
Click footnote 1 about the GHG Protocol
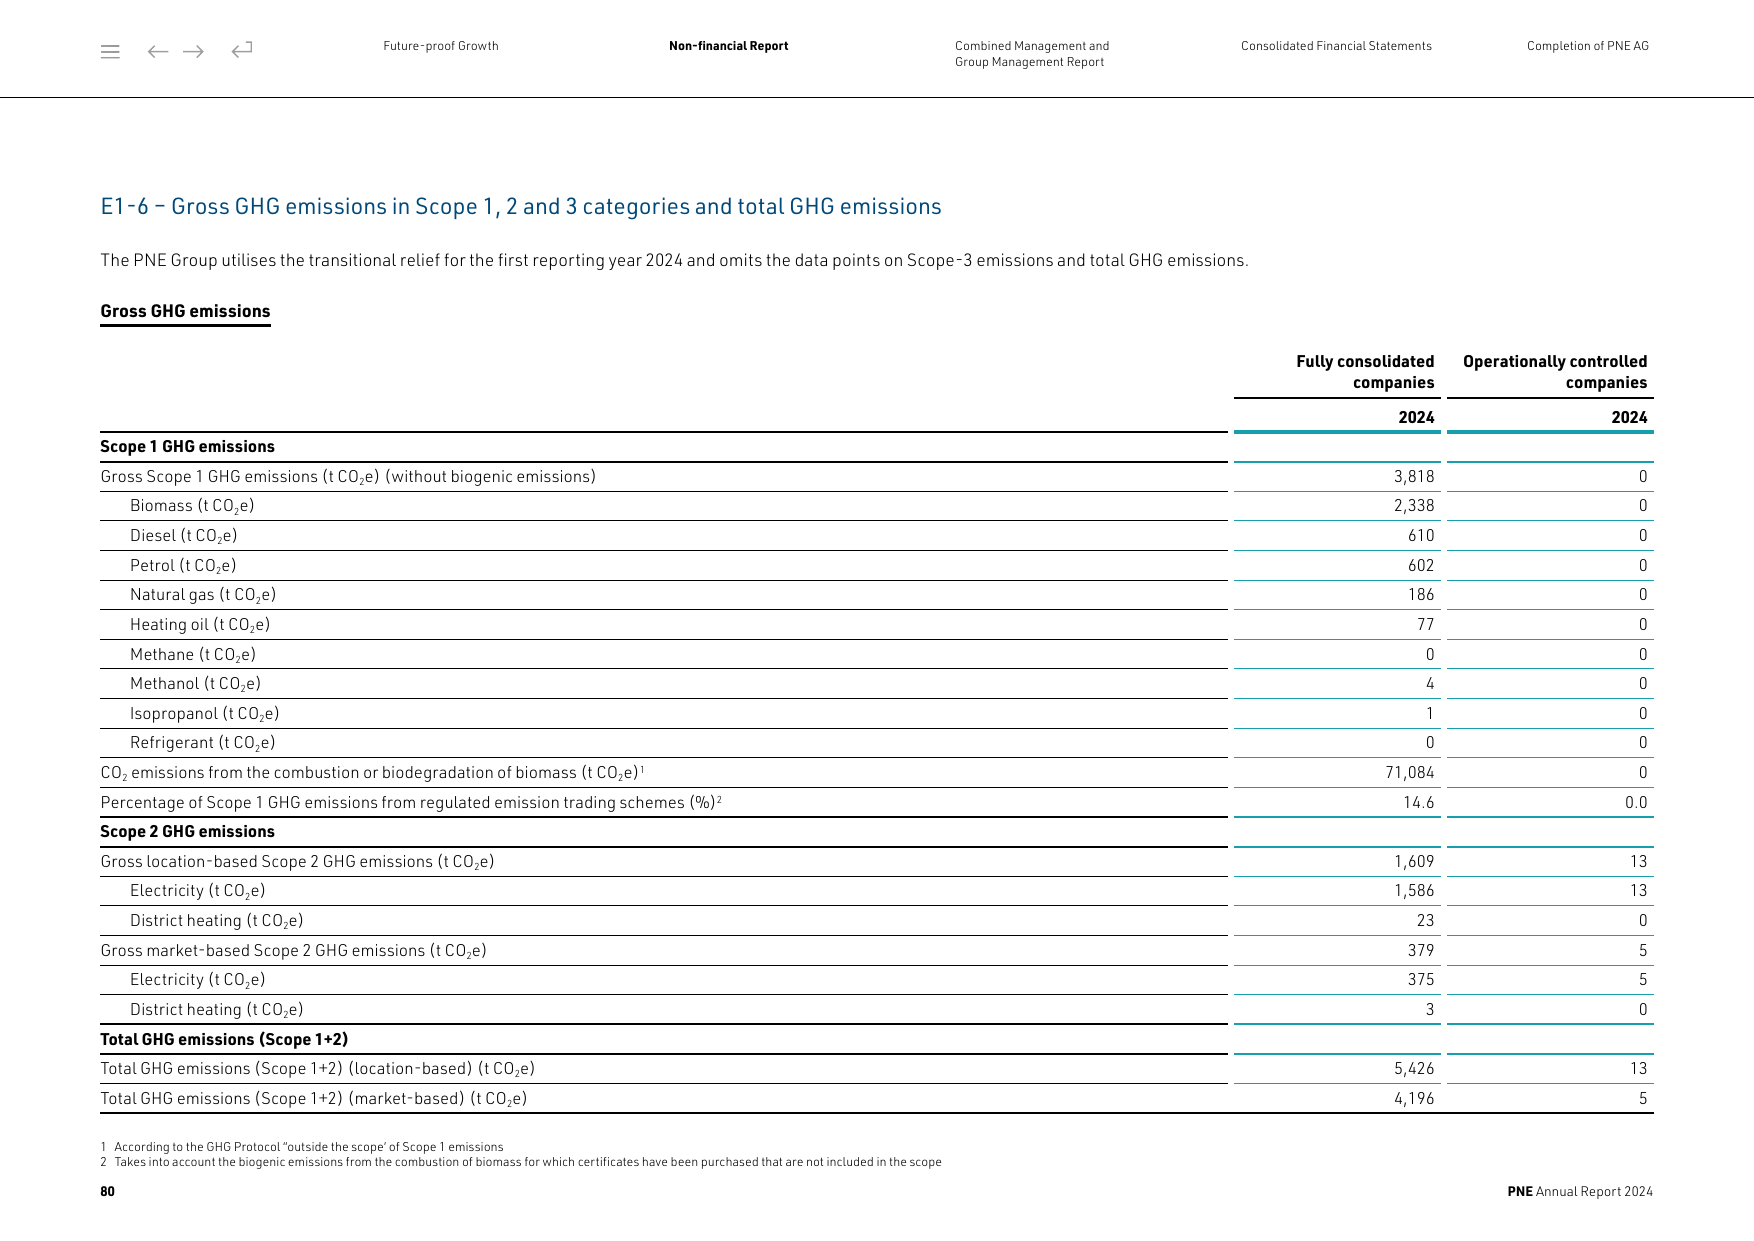pyautogui.click(x=302, y=1147)
